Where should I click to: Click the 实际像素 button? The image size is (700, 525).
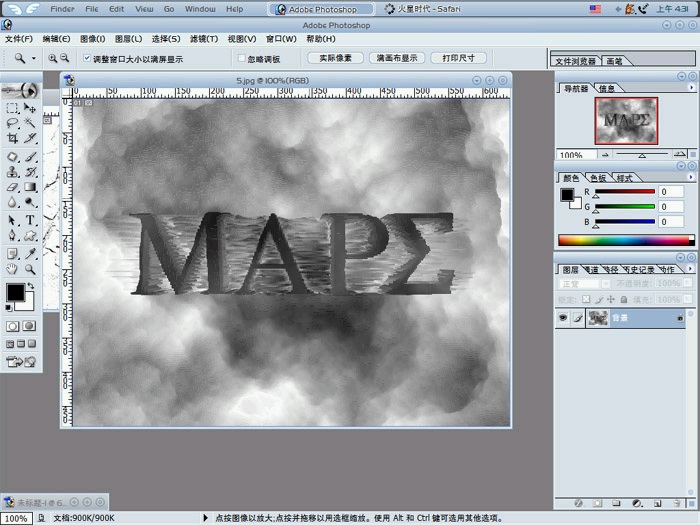[x=328, y=58]
